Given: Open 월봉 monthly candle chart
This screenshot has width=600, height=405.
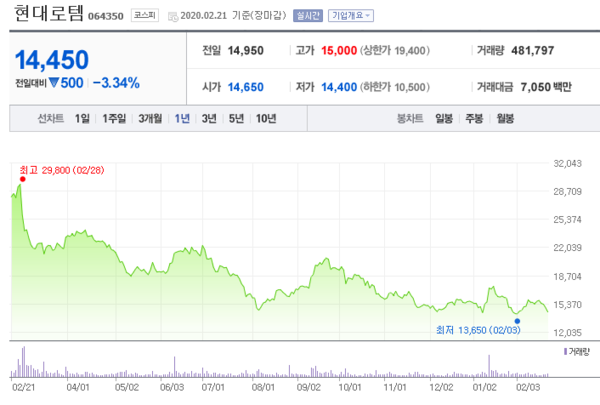Looking at the screenshot, I should pyautogui.click(x=504, y=118).
